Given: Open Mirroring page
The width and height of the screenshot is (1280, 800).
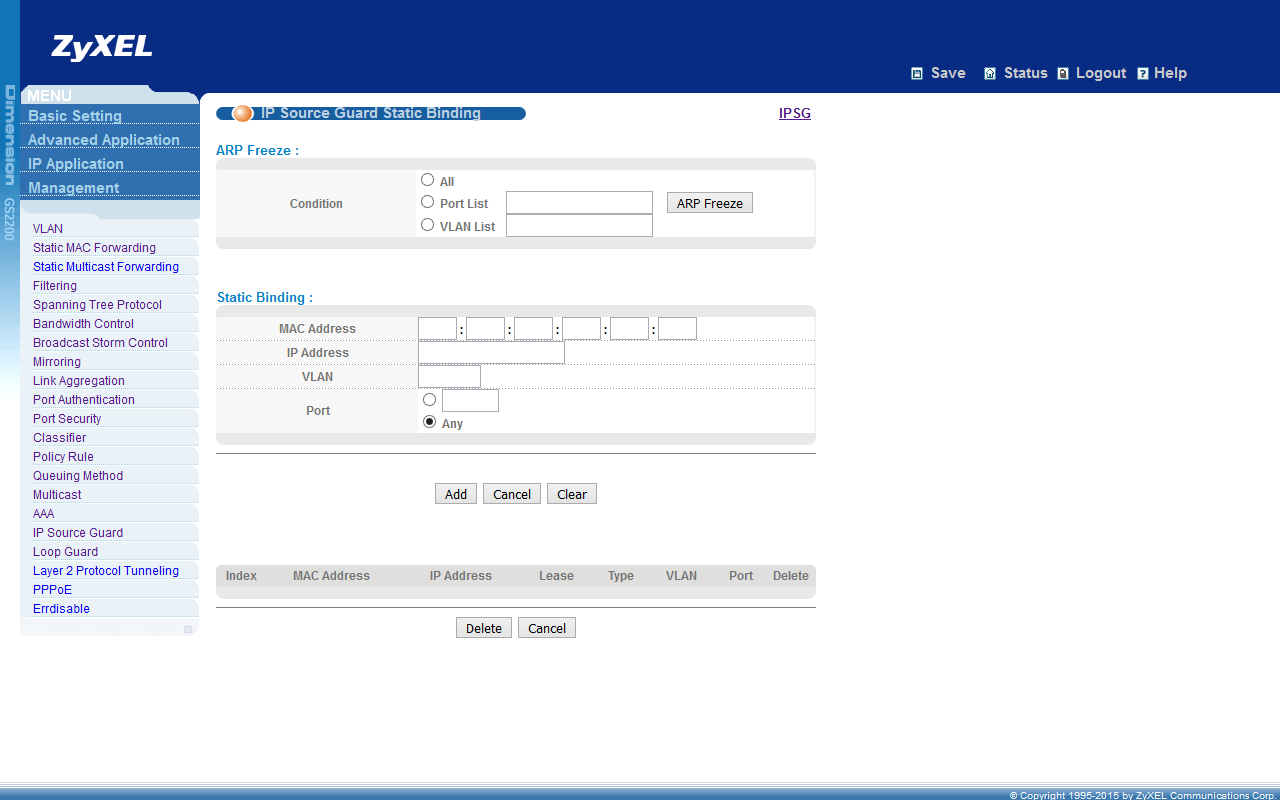Looking at the screenshot, I should 57,362.
